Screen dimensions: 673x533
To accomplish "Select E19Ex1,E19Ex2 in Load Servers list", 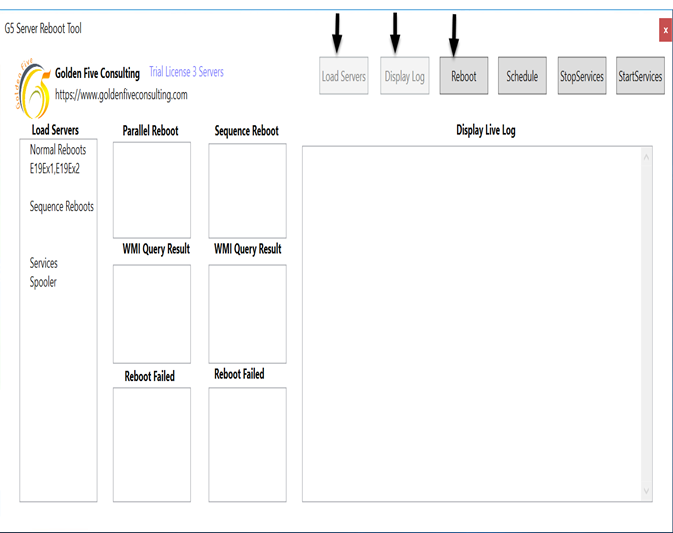I will coord(55,168).
